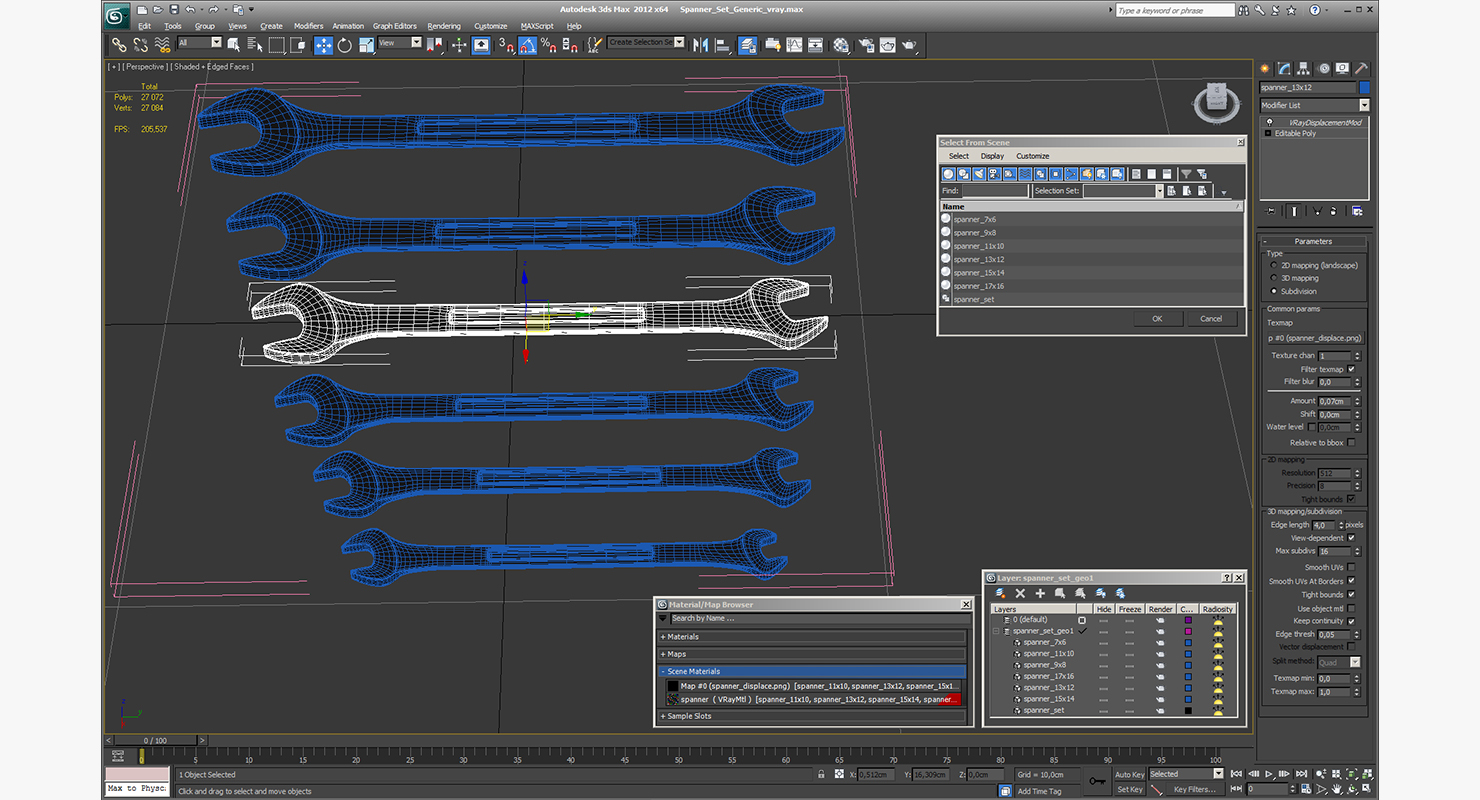Click the time slider 0 / 100 handle
1480x800 pixels.
(154, 741)
